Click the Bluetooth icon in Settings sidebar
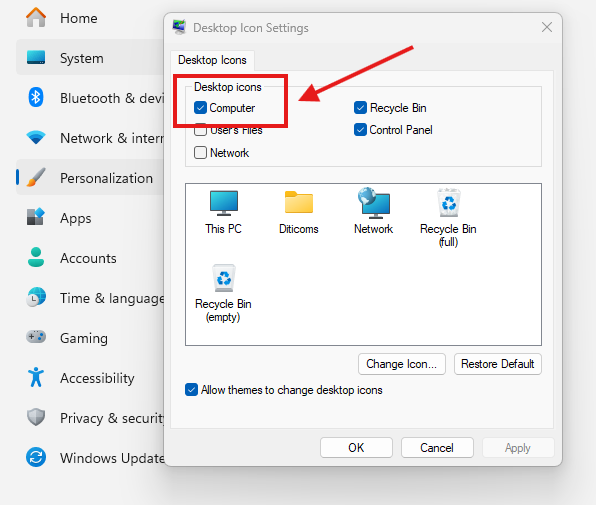 [36, 97]
